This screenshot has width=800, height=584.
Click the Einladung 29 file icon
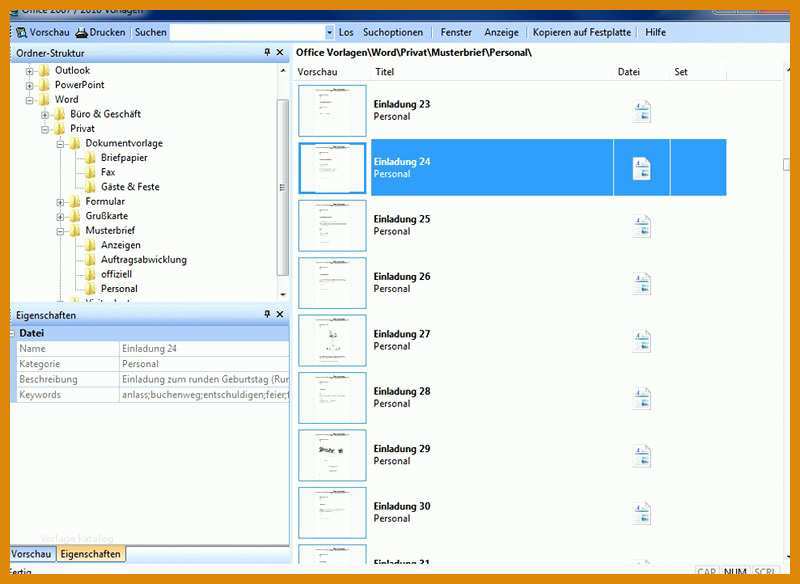pyautogui.click(x=642, y=456)
